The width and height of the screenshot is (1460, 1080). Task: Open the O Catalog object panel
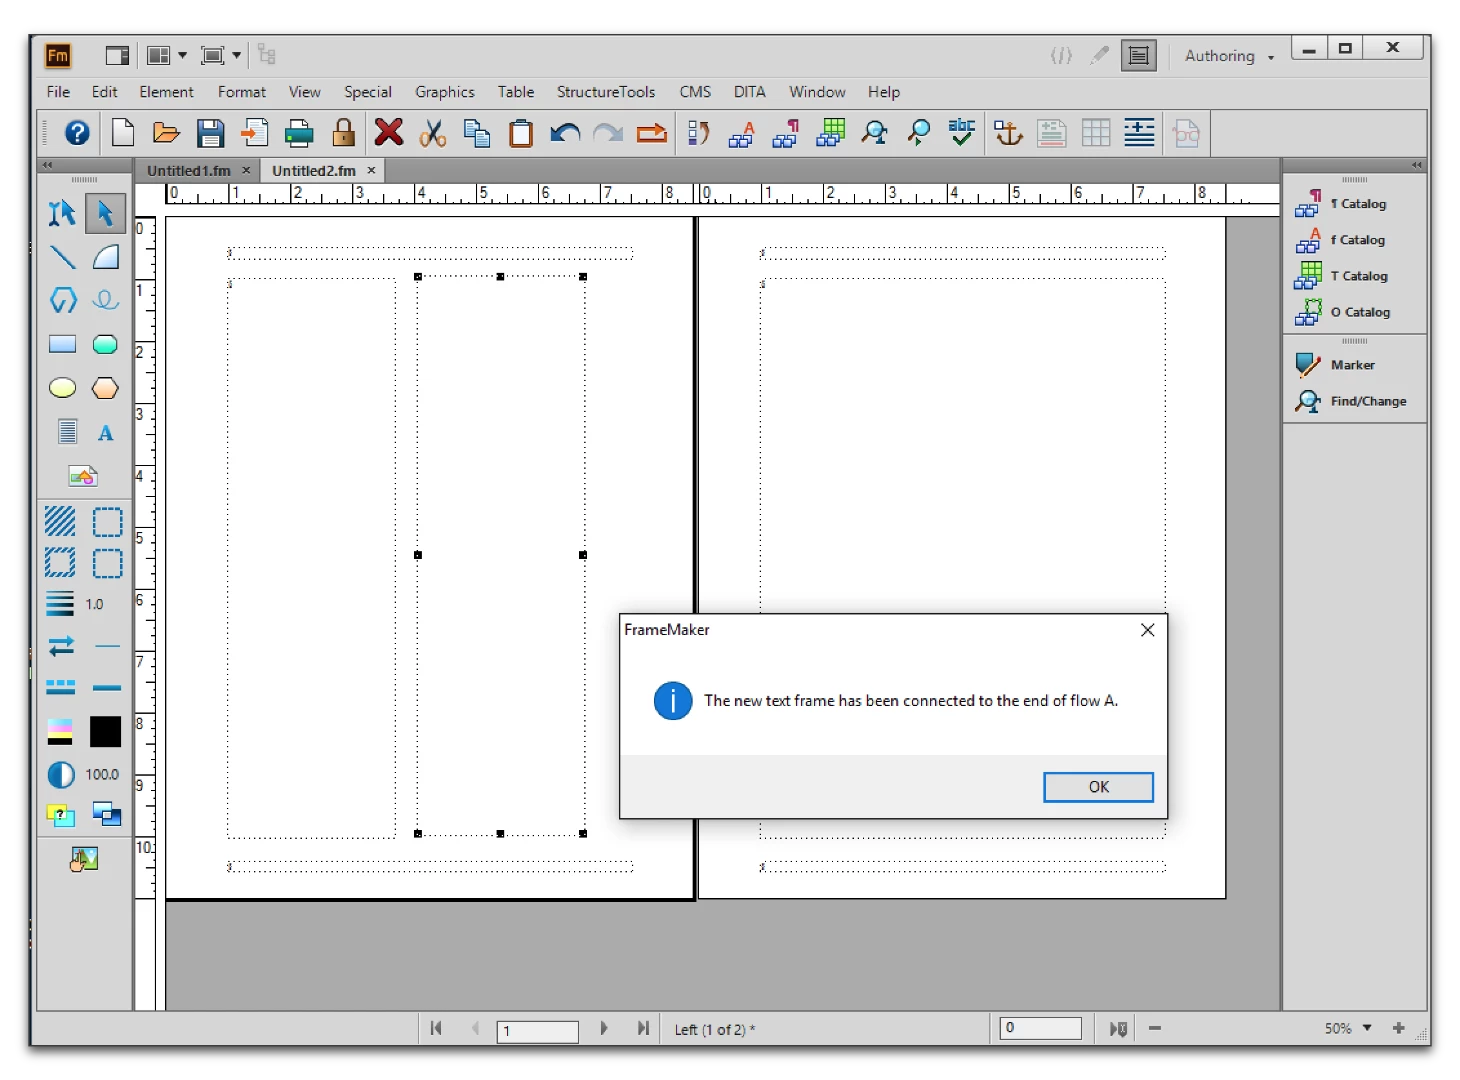(x=1343, y=312)
